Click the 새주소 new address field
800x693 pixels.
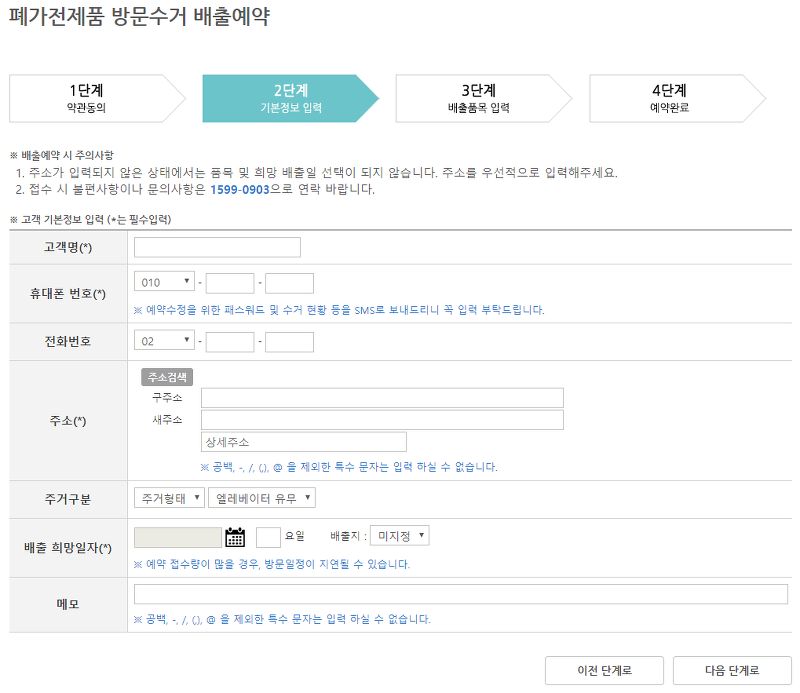[380, 420]
